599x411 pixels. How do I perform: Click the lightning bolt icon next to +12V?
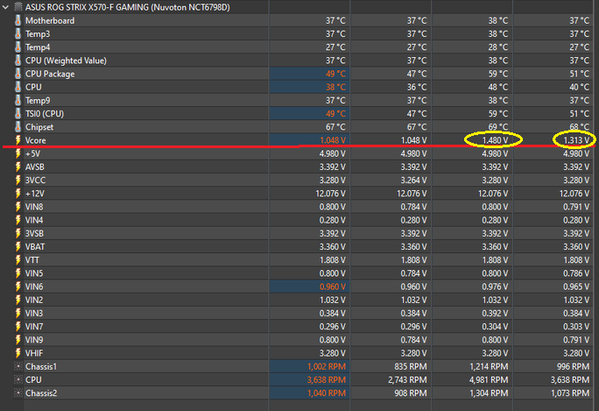(18, 193)
